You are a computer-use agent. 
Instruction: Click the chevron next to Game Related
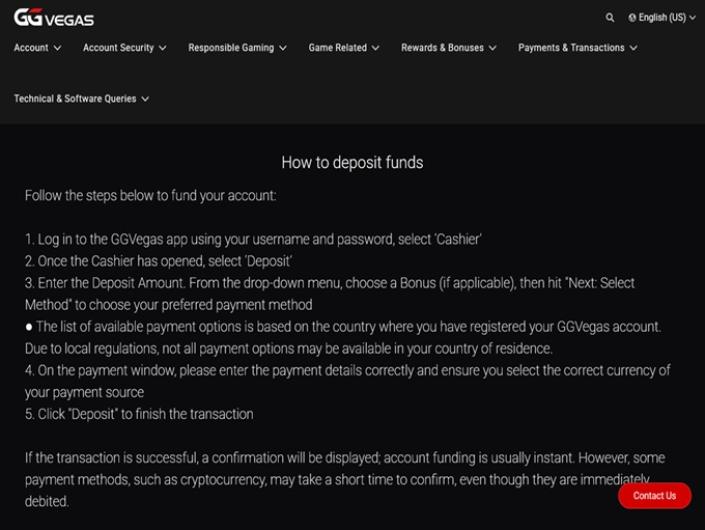coord(375,48)
